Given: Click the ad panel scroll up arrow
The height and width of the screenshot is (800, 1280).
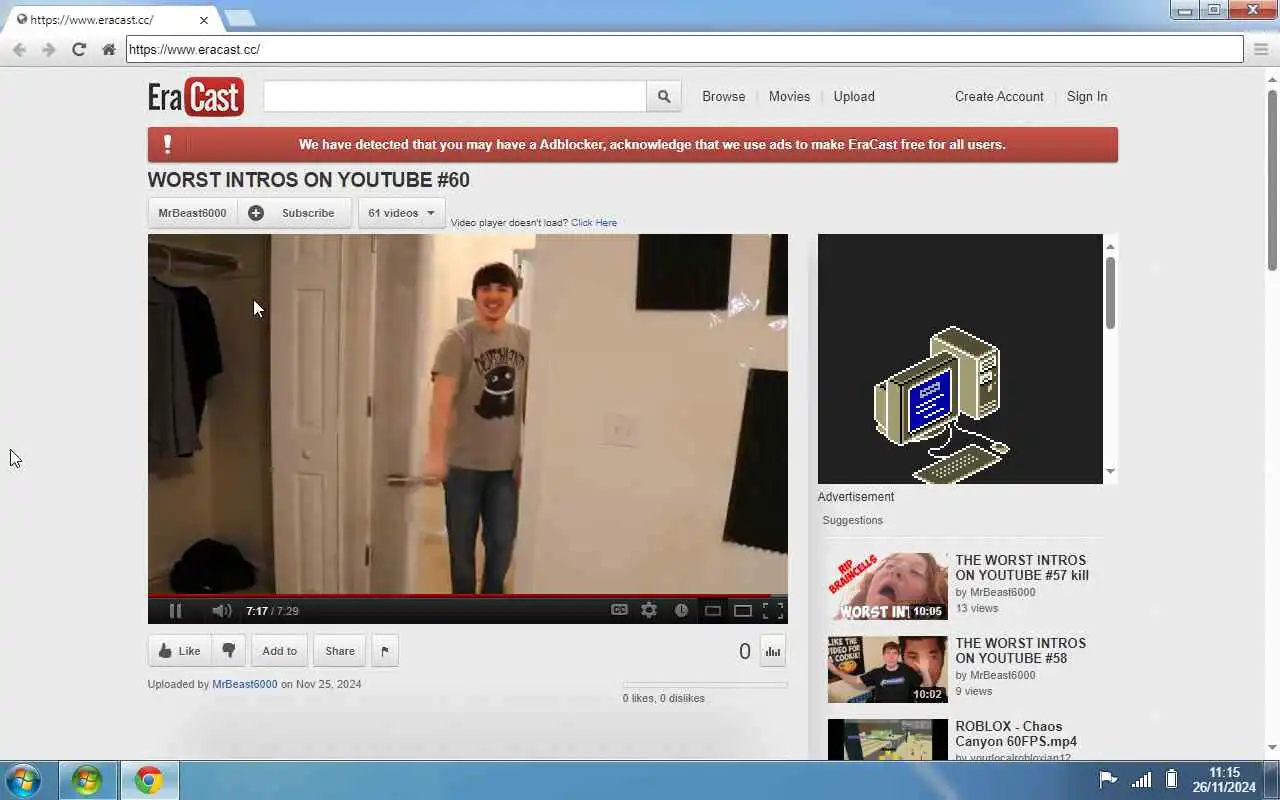Looking at the screenshot, I should coord(1110,245).
